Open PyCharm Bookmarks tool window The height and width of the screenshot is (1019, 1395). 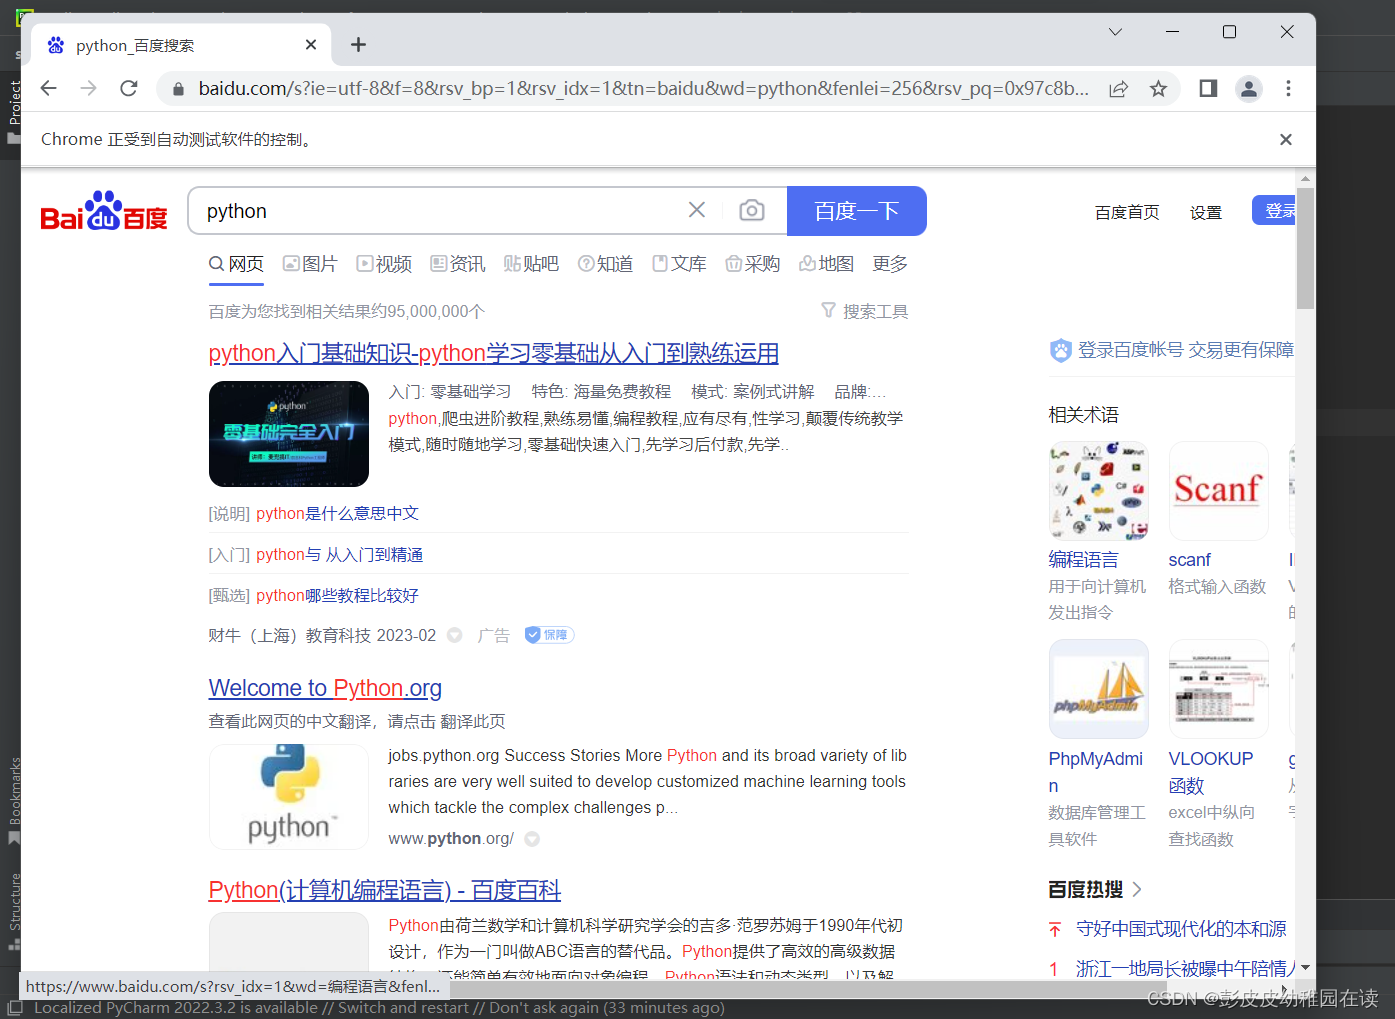click(14, 800)
